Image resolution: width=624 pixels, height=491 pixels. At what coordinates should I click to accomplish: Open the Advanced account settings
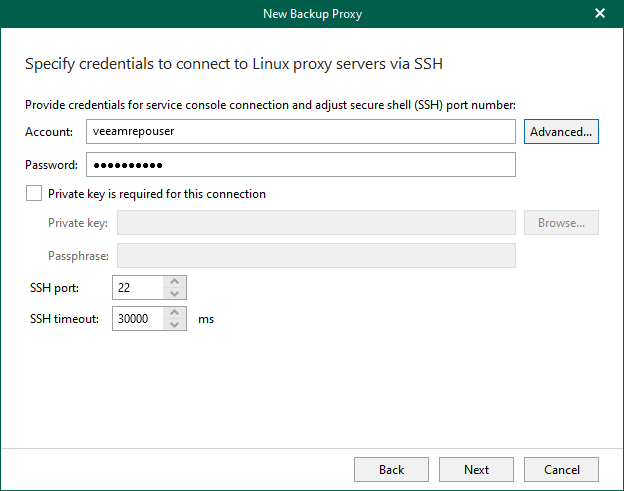561,132
